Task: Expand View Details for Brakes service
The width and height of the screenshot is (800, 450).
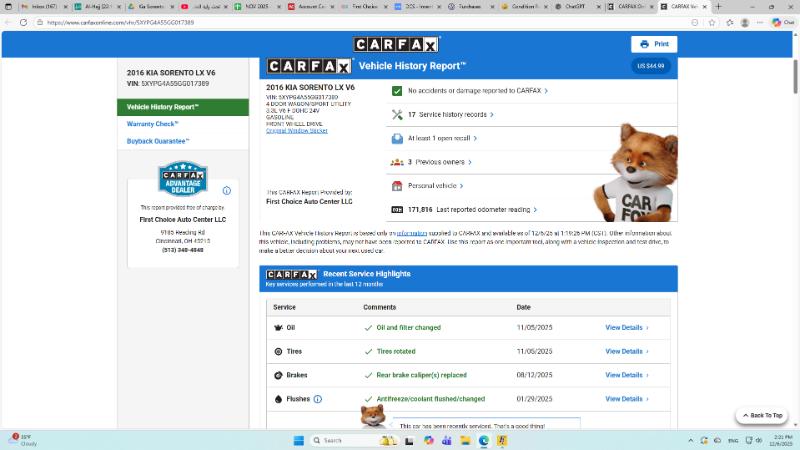Action: [626, 375]
